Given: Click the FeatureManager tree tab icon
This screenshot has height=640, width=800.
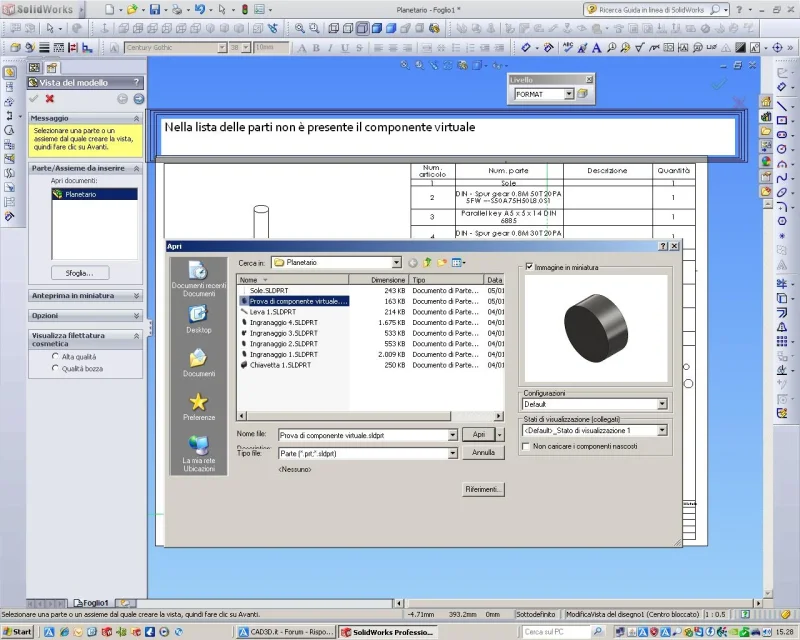Looking at the screenshot, I should [34, 67].
